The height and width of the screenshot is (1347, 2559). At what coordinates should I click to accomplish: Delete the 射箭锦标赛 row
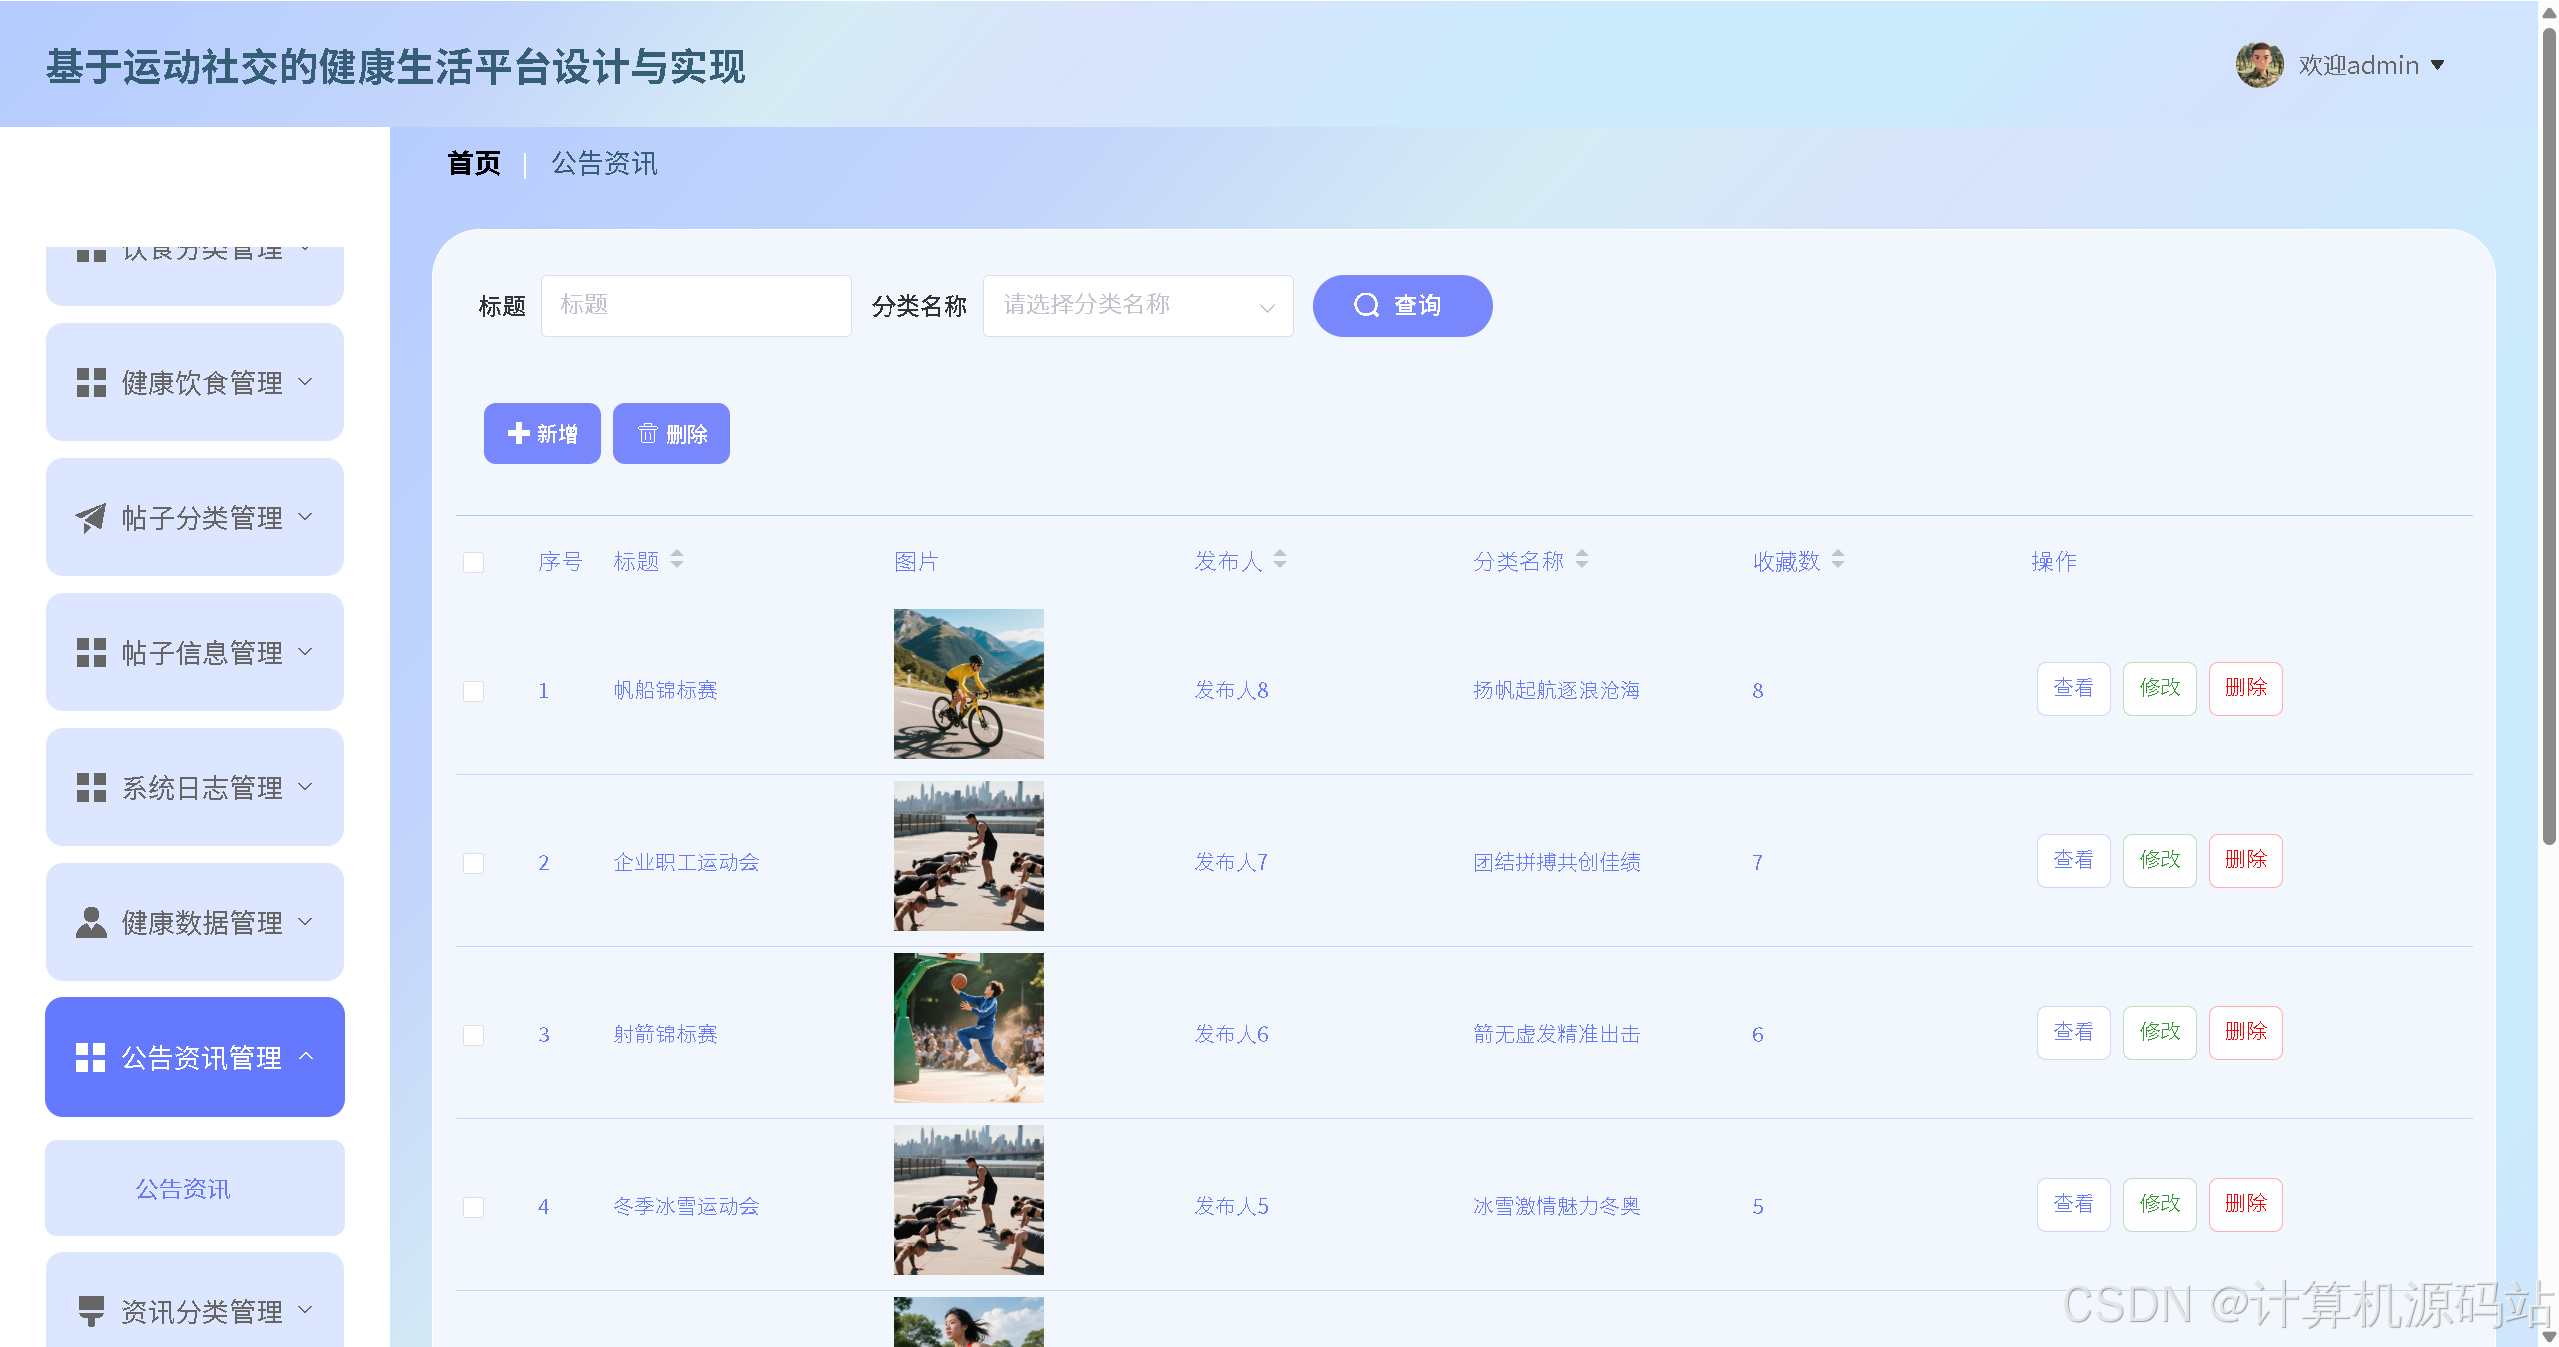(2245, 1032)
